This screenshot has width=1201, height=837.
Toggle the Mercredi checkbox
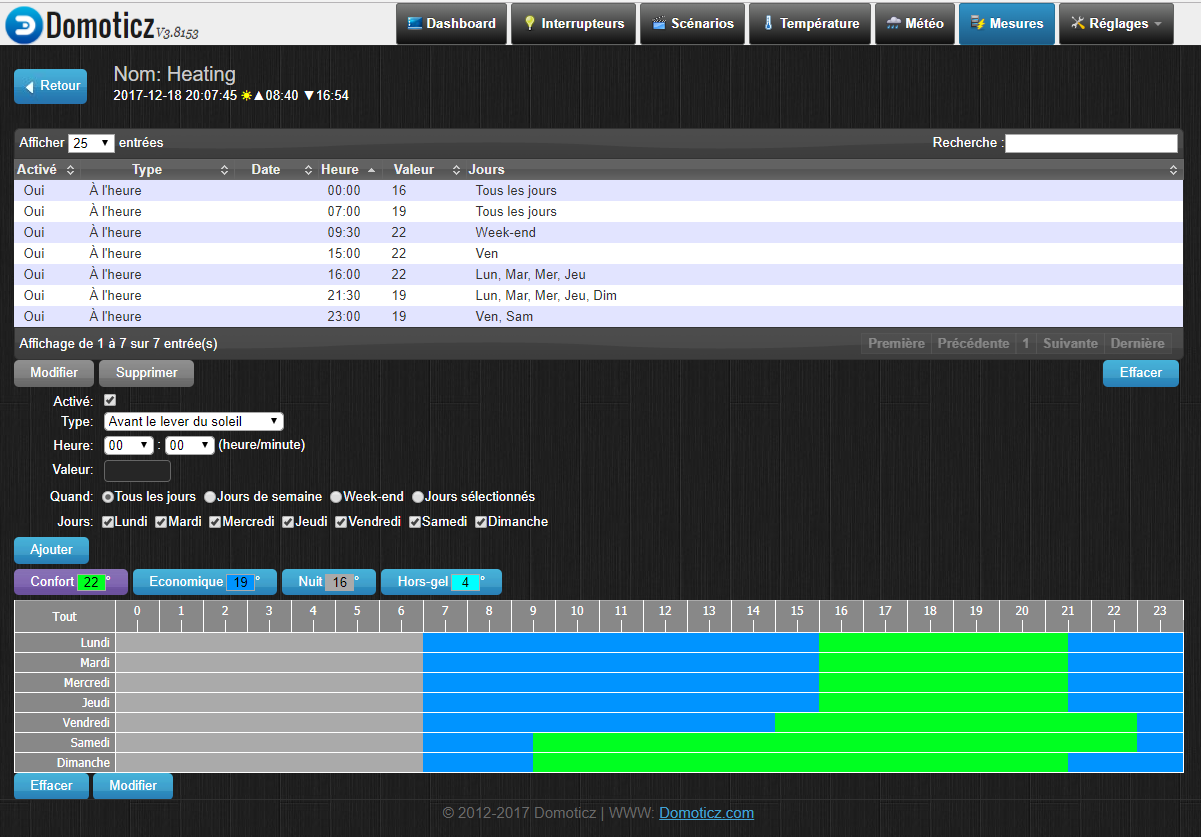(216, 522)
